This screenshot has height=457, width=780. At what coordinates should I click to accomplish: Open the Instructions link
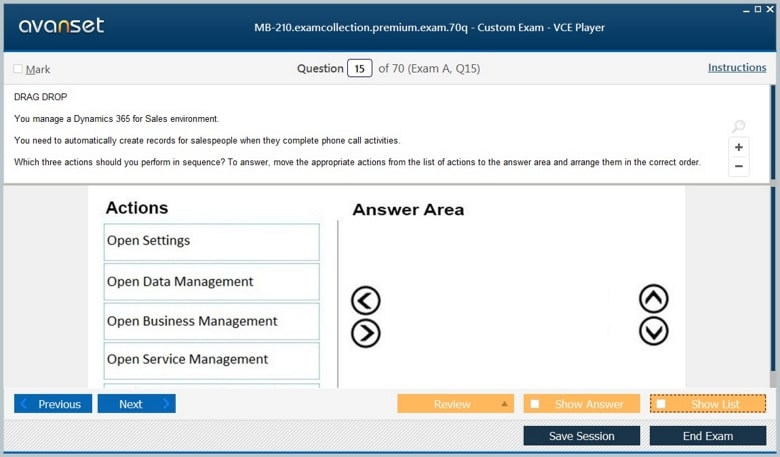pyautogui.click(x=737, y=68)
